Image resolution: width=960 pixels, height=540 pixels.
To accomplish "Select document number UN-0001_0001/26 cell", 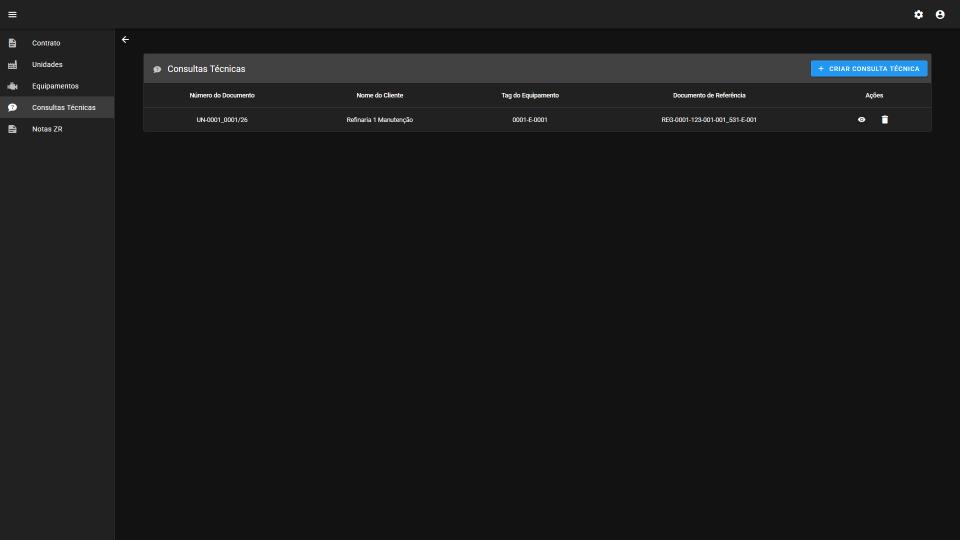I will coord(222,120).
